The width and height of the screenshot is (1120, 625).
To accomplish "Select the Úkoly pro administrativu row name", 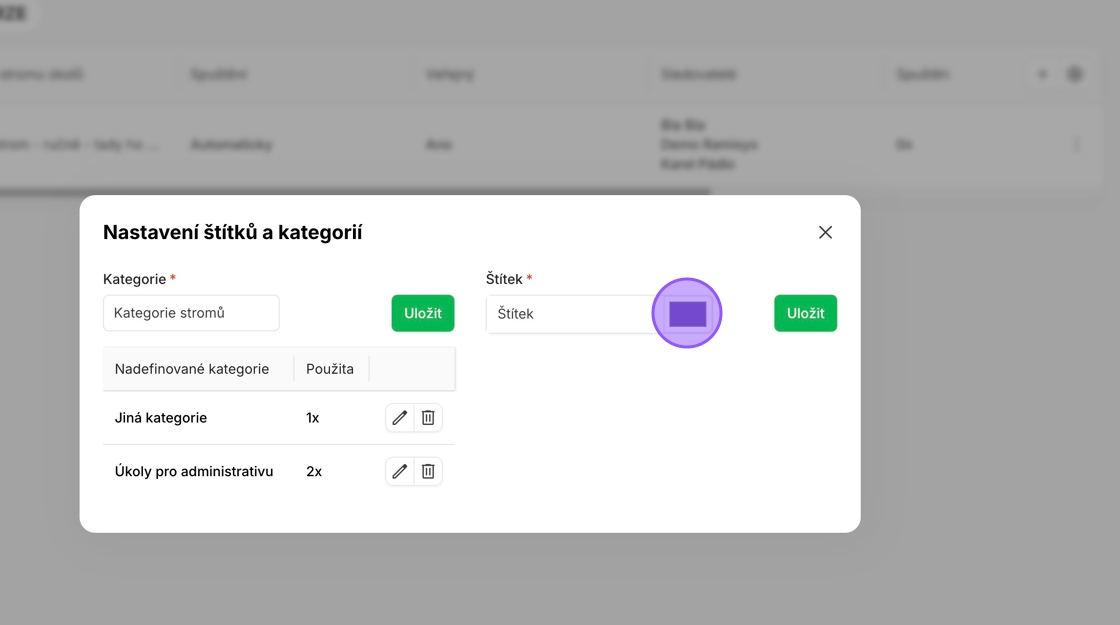I will pyautogui.click(x=194, y=471).
